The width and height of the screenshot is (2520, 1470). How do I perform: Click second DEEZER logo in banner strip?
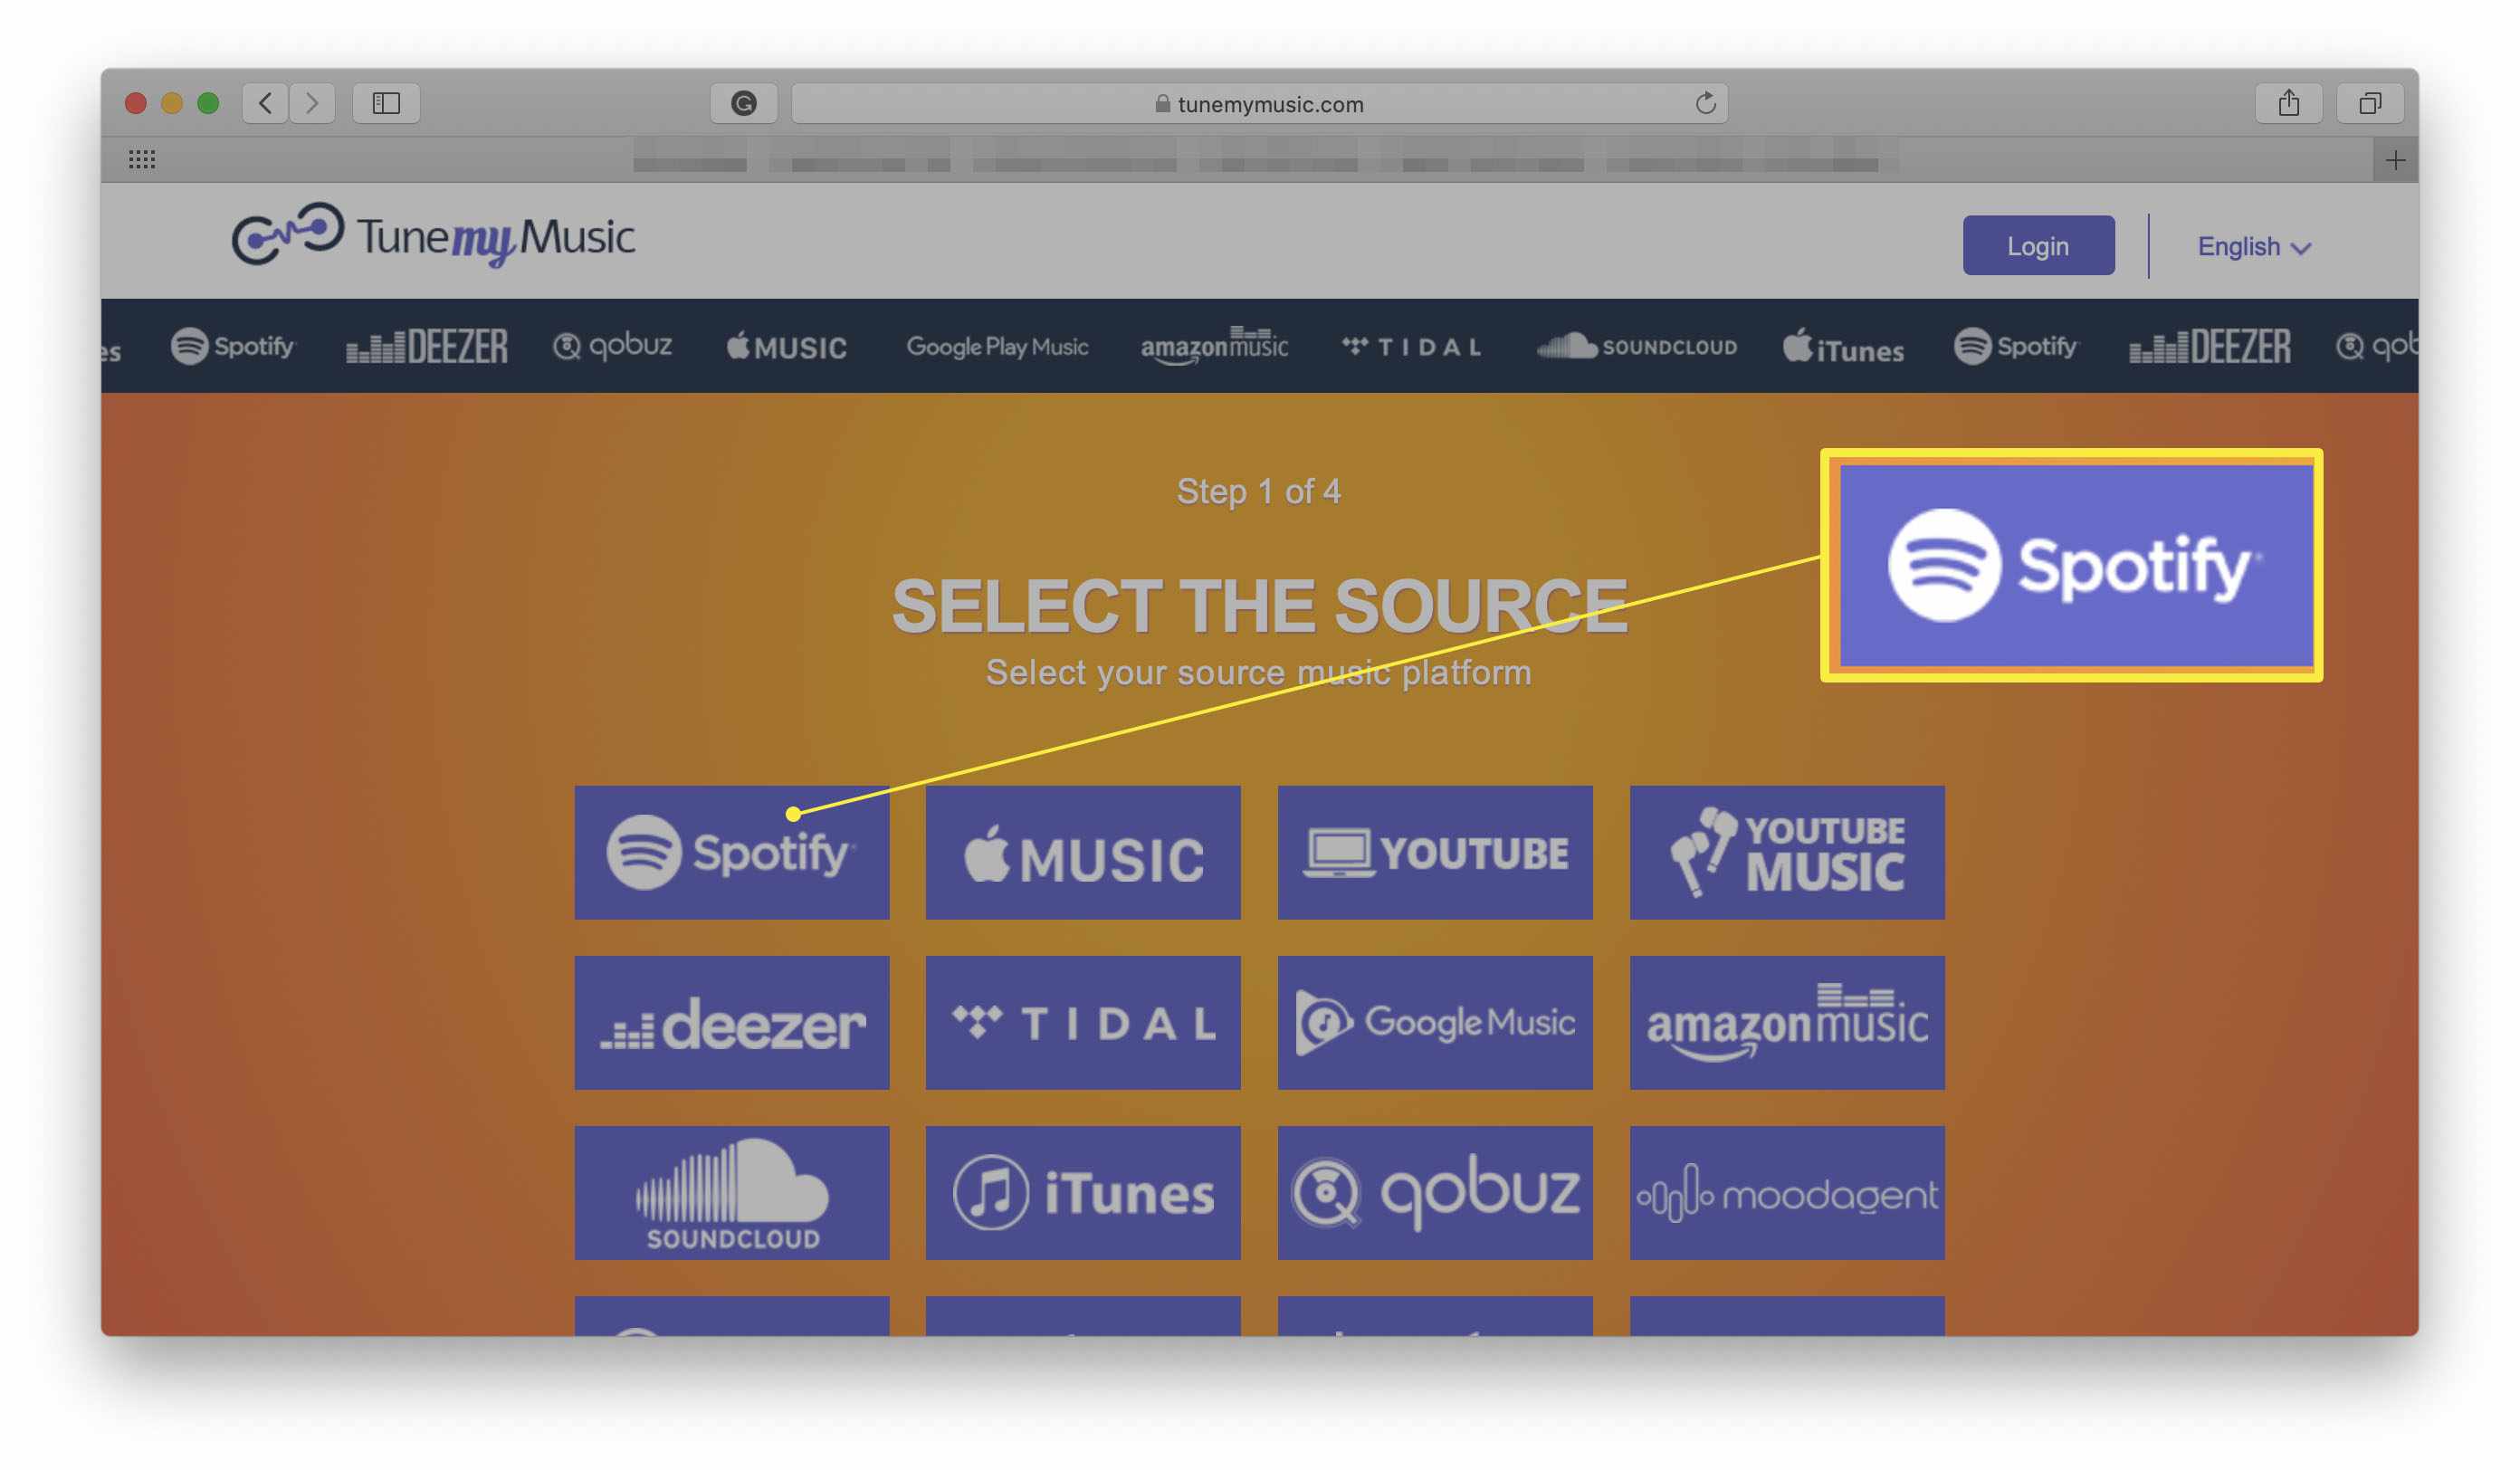(x=2210, y=346)
